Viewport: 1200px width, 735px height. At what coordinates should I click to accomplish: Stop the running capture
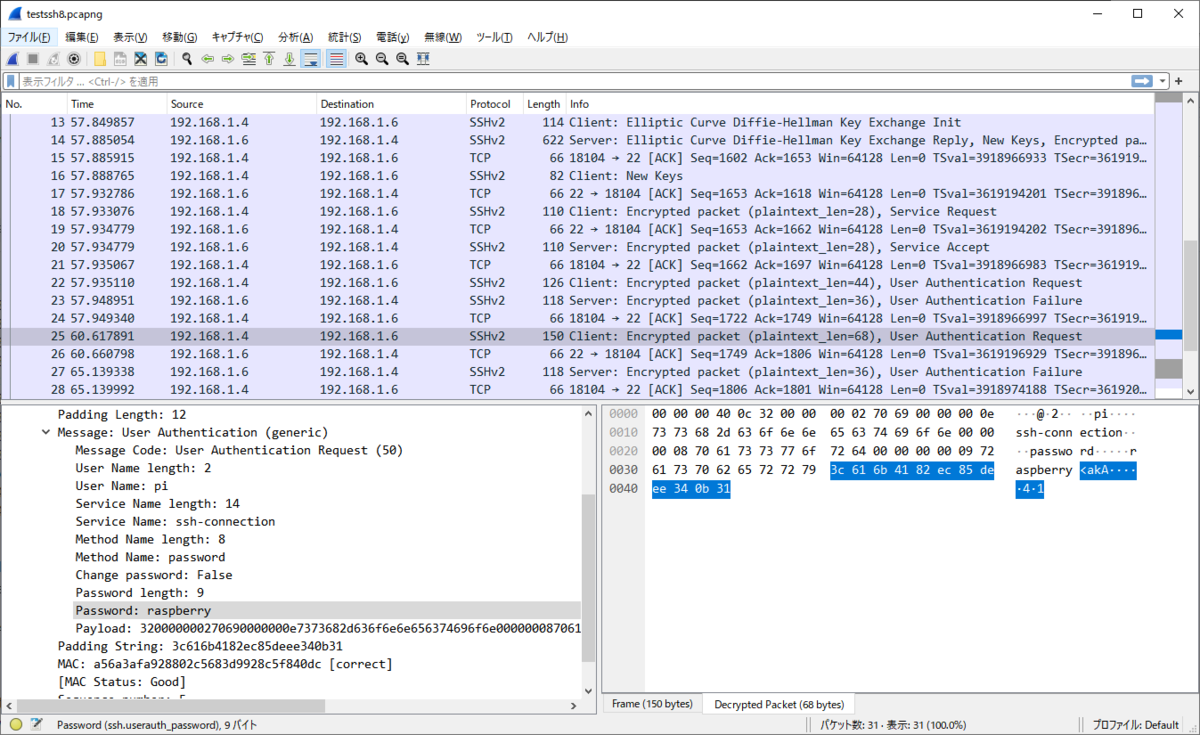(x=32, y=58)
